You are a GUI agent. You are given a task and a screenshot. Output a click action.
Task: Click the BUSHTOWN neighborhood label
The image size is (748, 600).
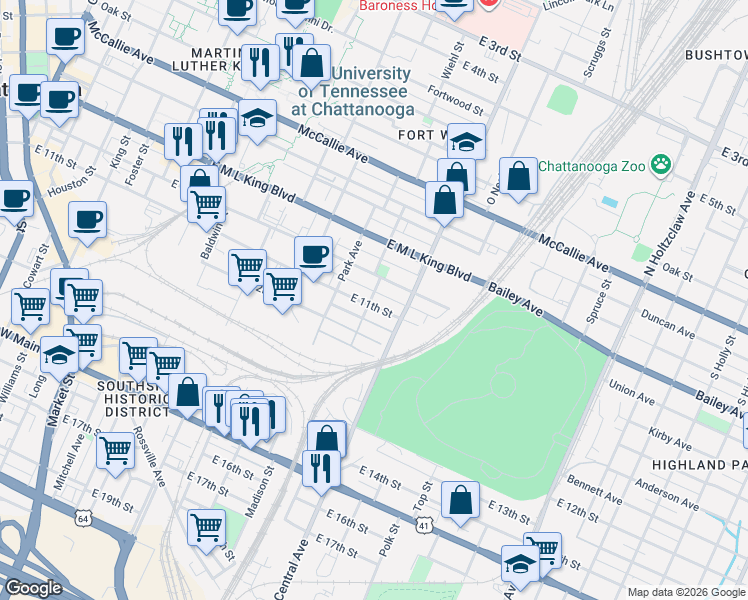[x=716, y=55]
